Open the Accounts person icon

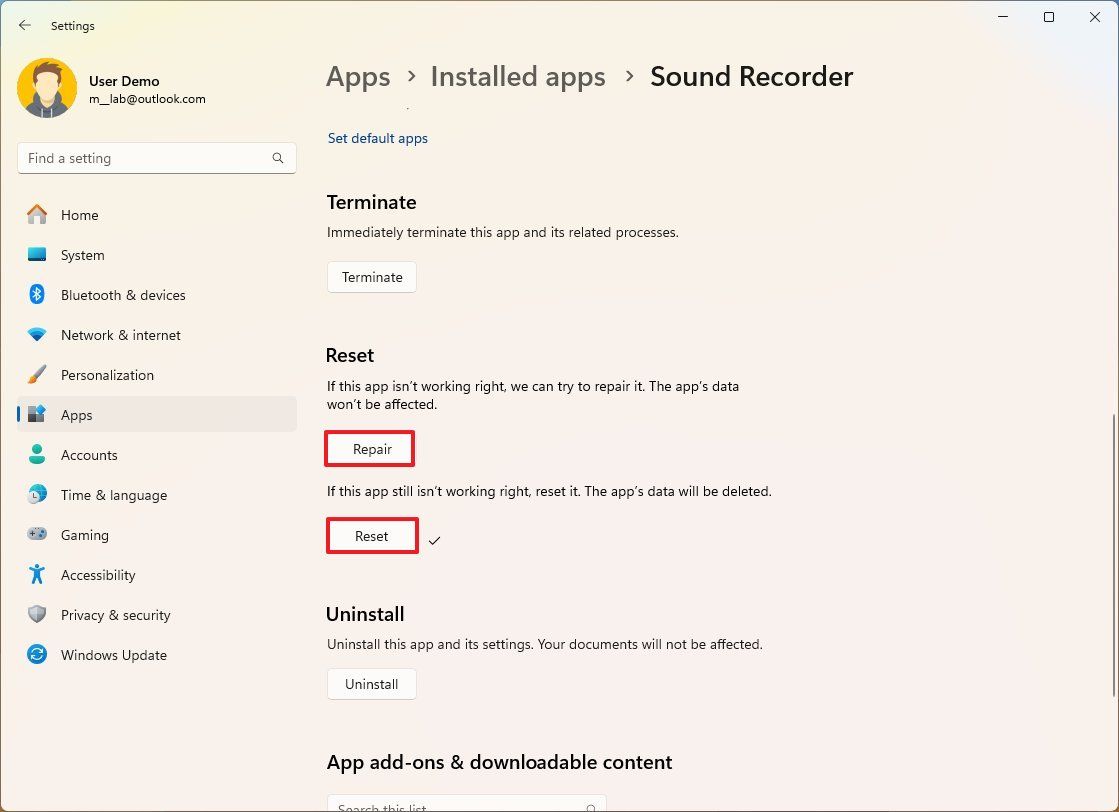coord(37,455)
